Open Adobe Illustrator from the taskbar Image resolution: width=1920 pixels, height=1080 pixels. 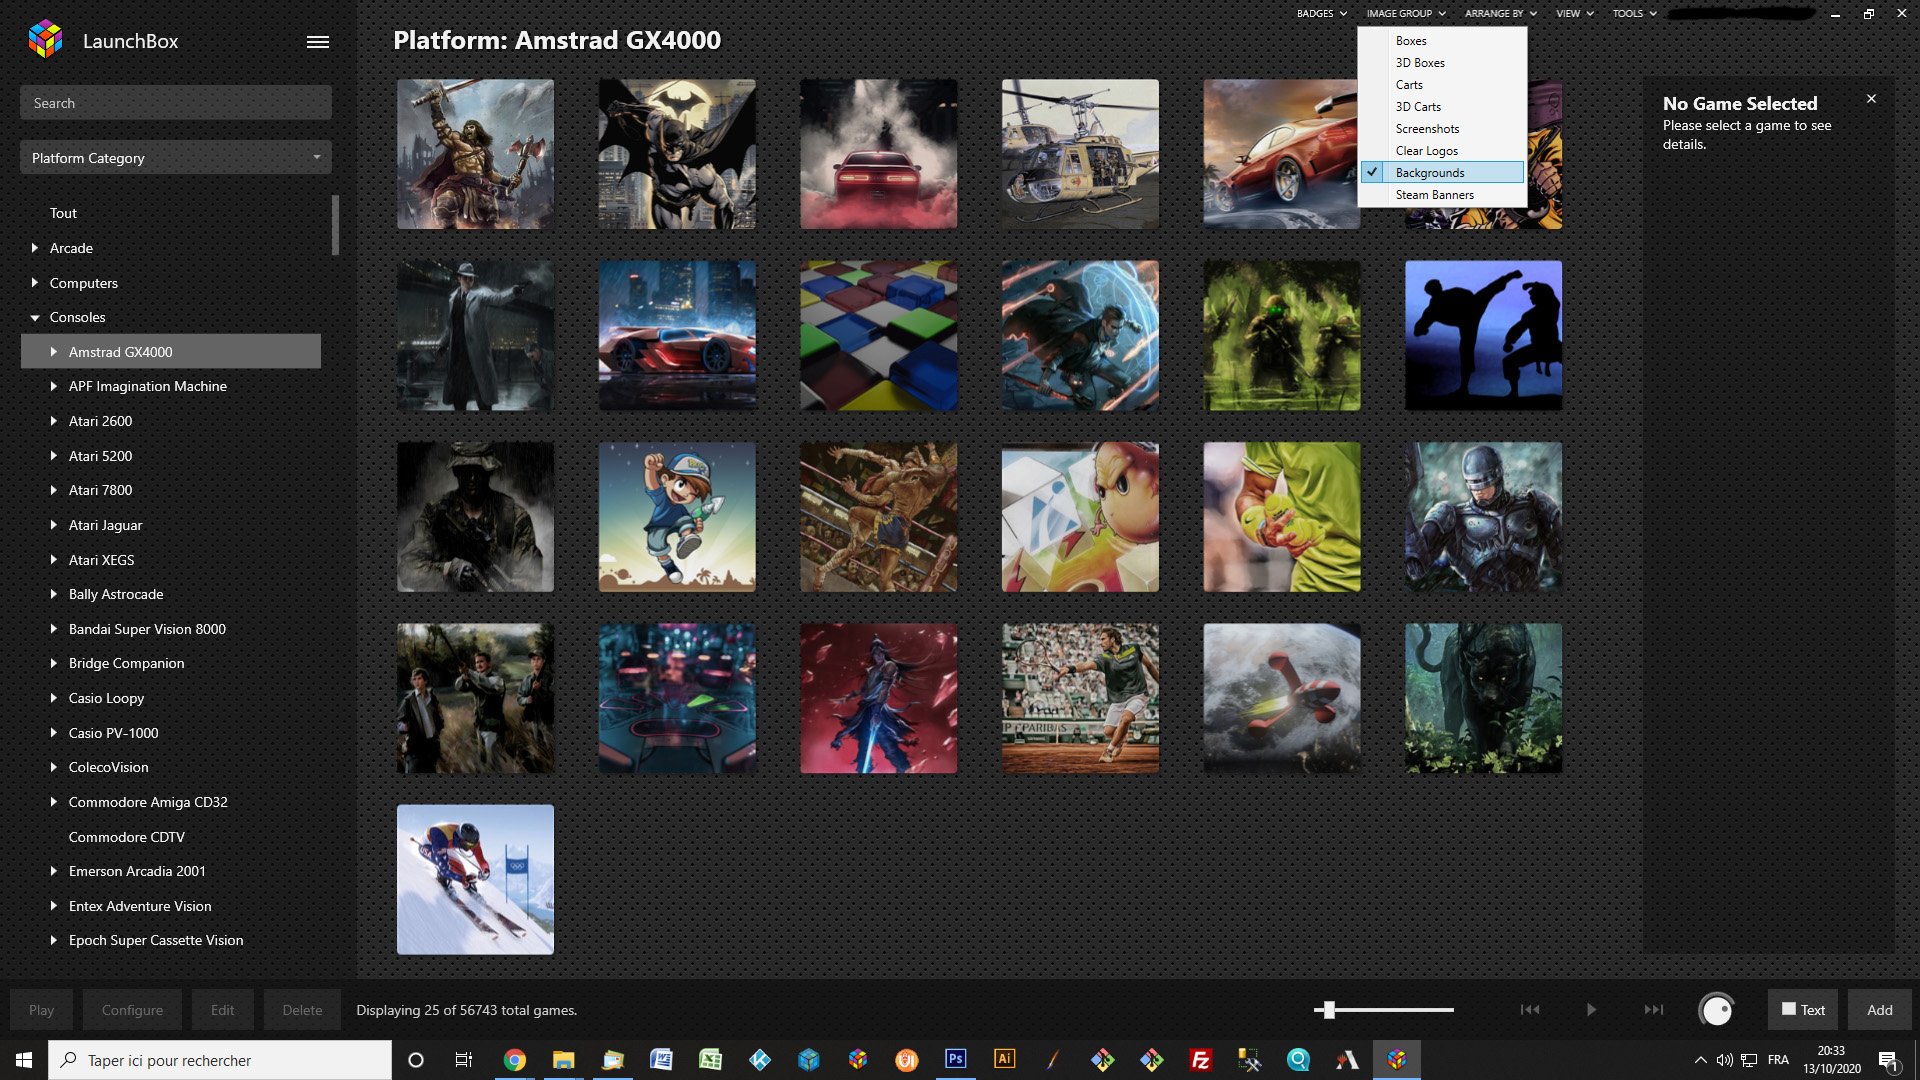click(x=1004, y=1060)
